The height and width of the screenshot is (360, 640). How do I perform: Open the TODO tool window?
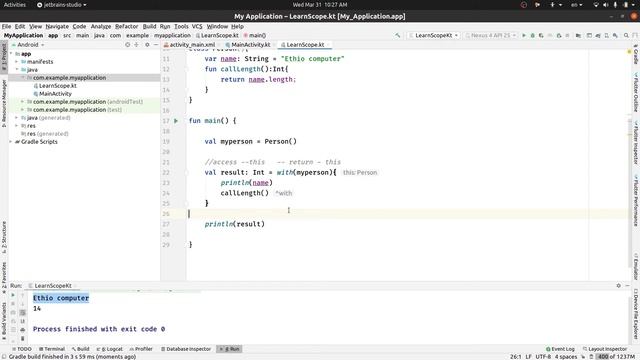22,349
